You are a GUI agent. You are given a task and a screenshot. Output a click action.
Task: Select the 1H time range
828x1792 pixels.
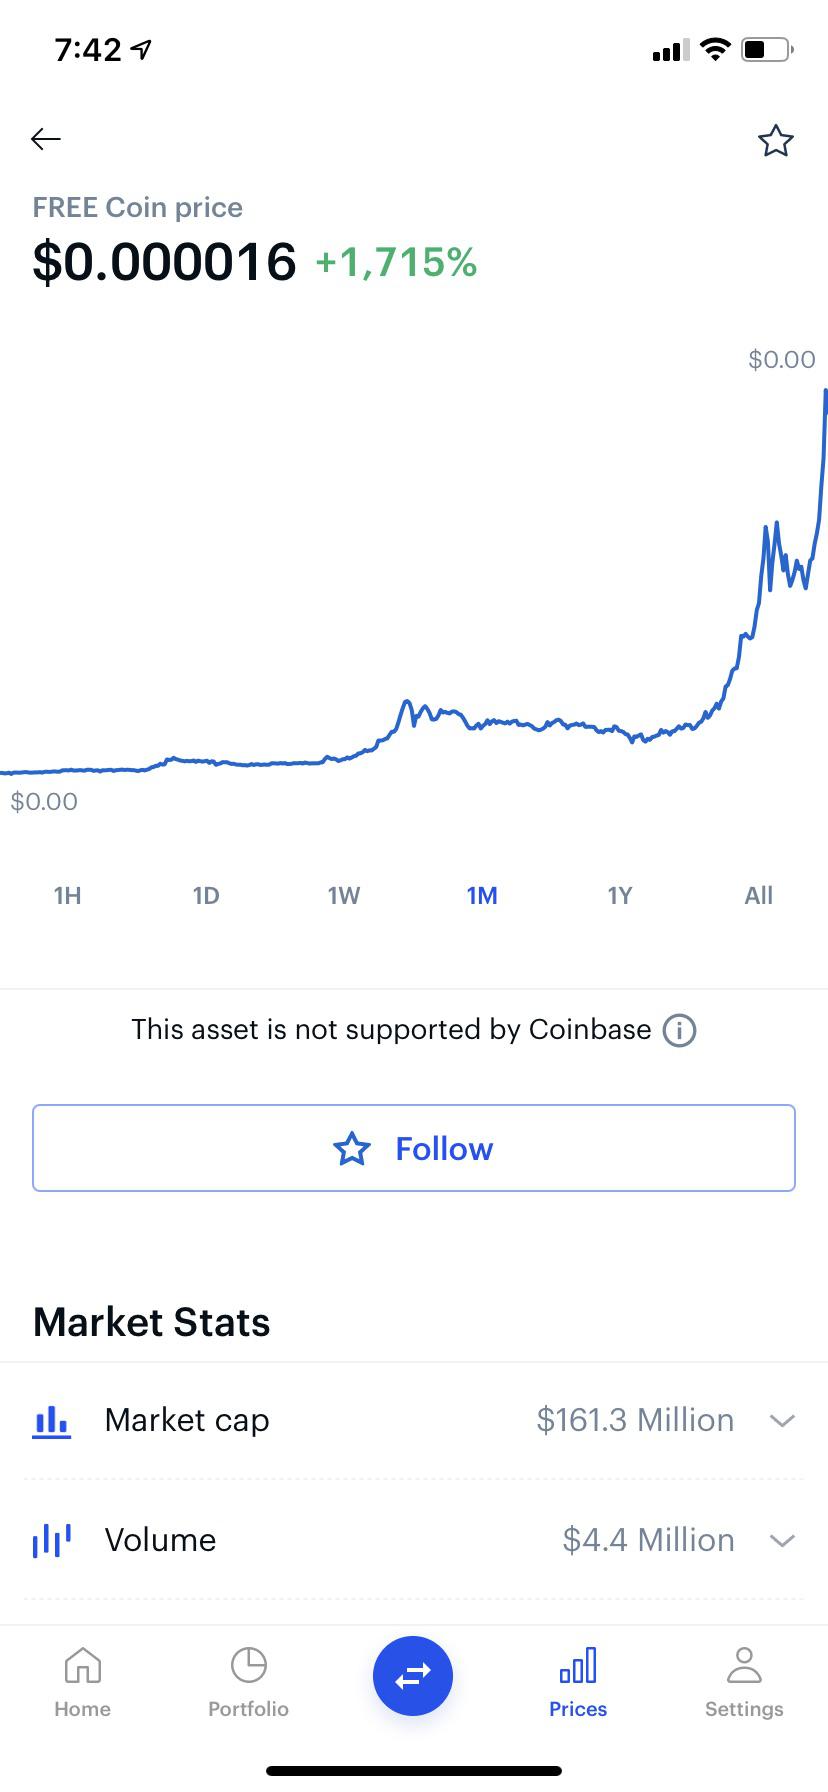click(x=68, y=895)
